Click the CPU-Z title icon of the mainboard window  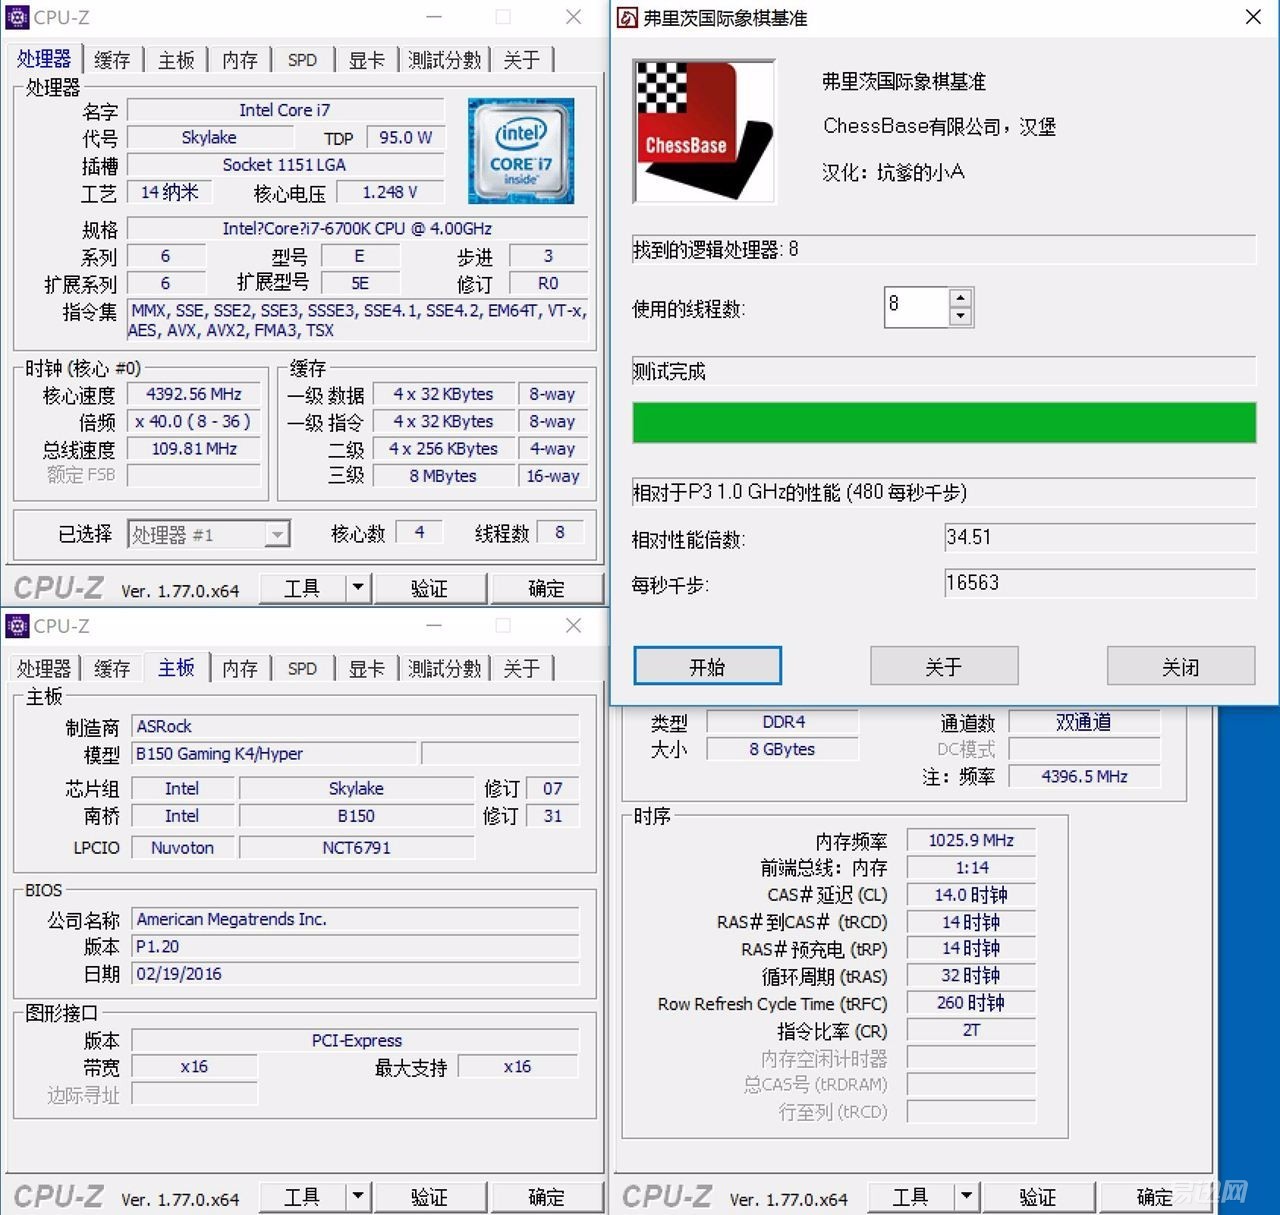pos(17,626)
